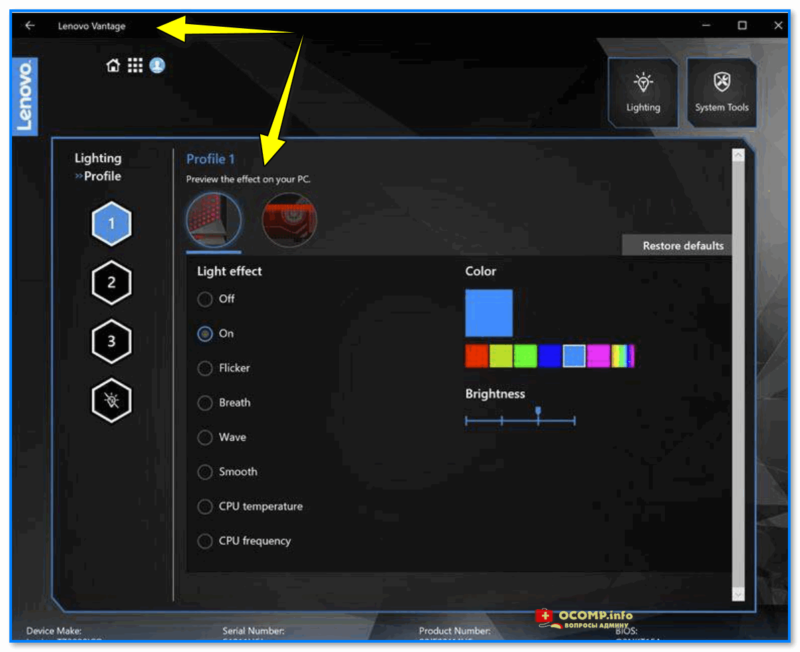Go back with the arrow icon
This screenshot has width=800, height=652.
(30, 25)
